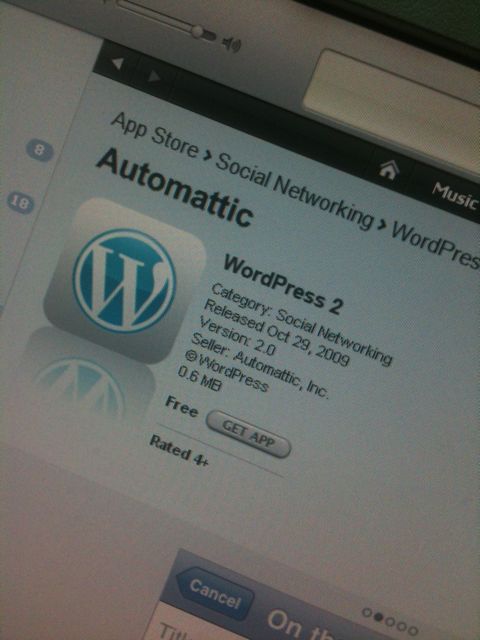Click the Rated 4+ label

tap(179, 451)
